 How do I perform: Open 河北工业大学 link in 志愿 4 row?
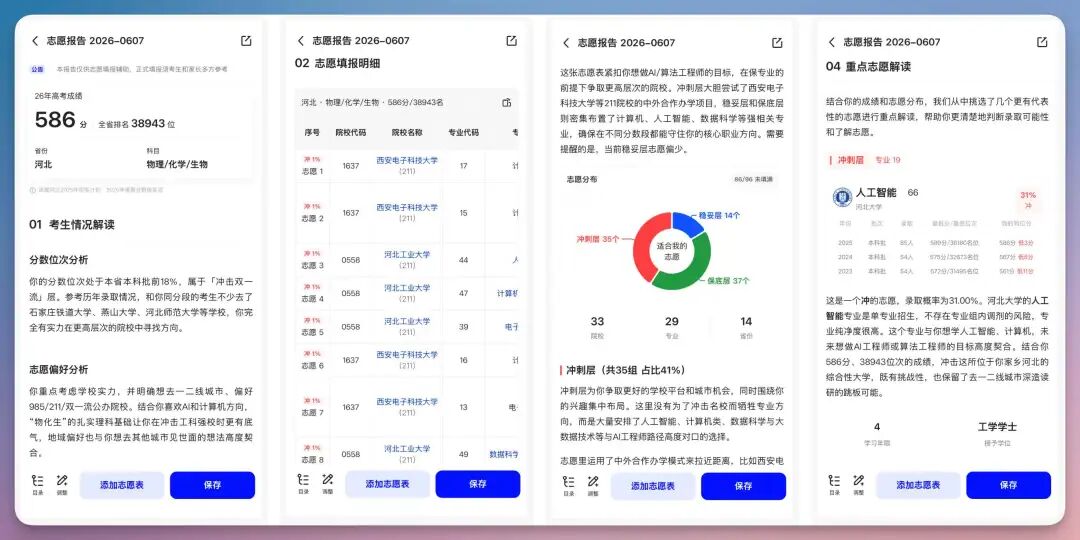(407, 288)
